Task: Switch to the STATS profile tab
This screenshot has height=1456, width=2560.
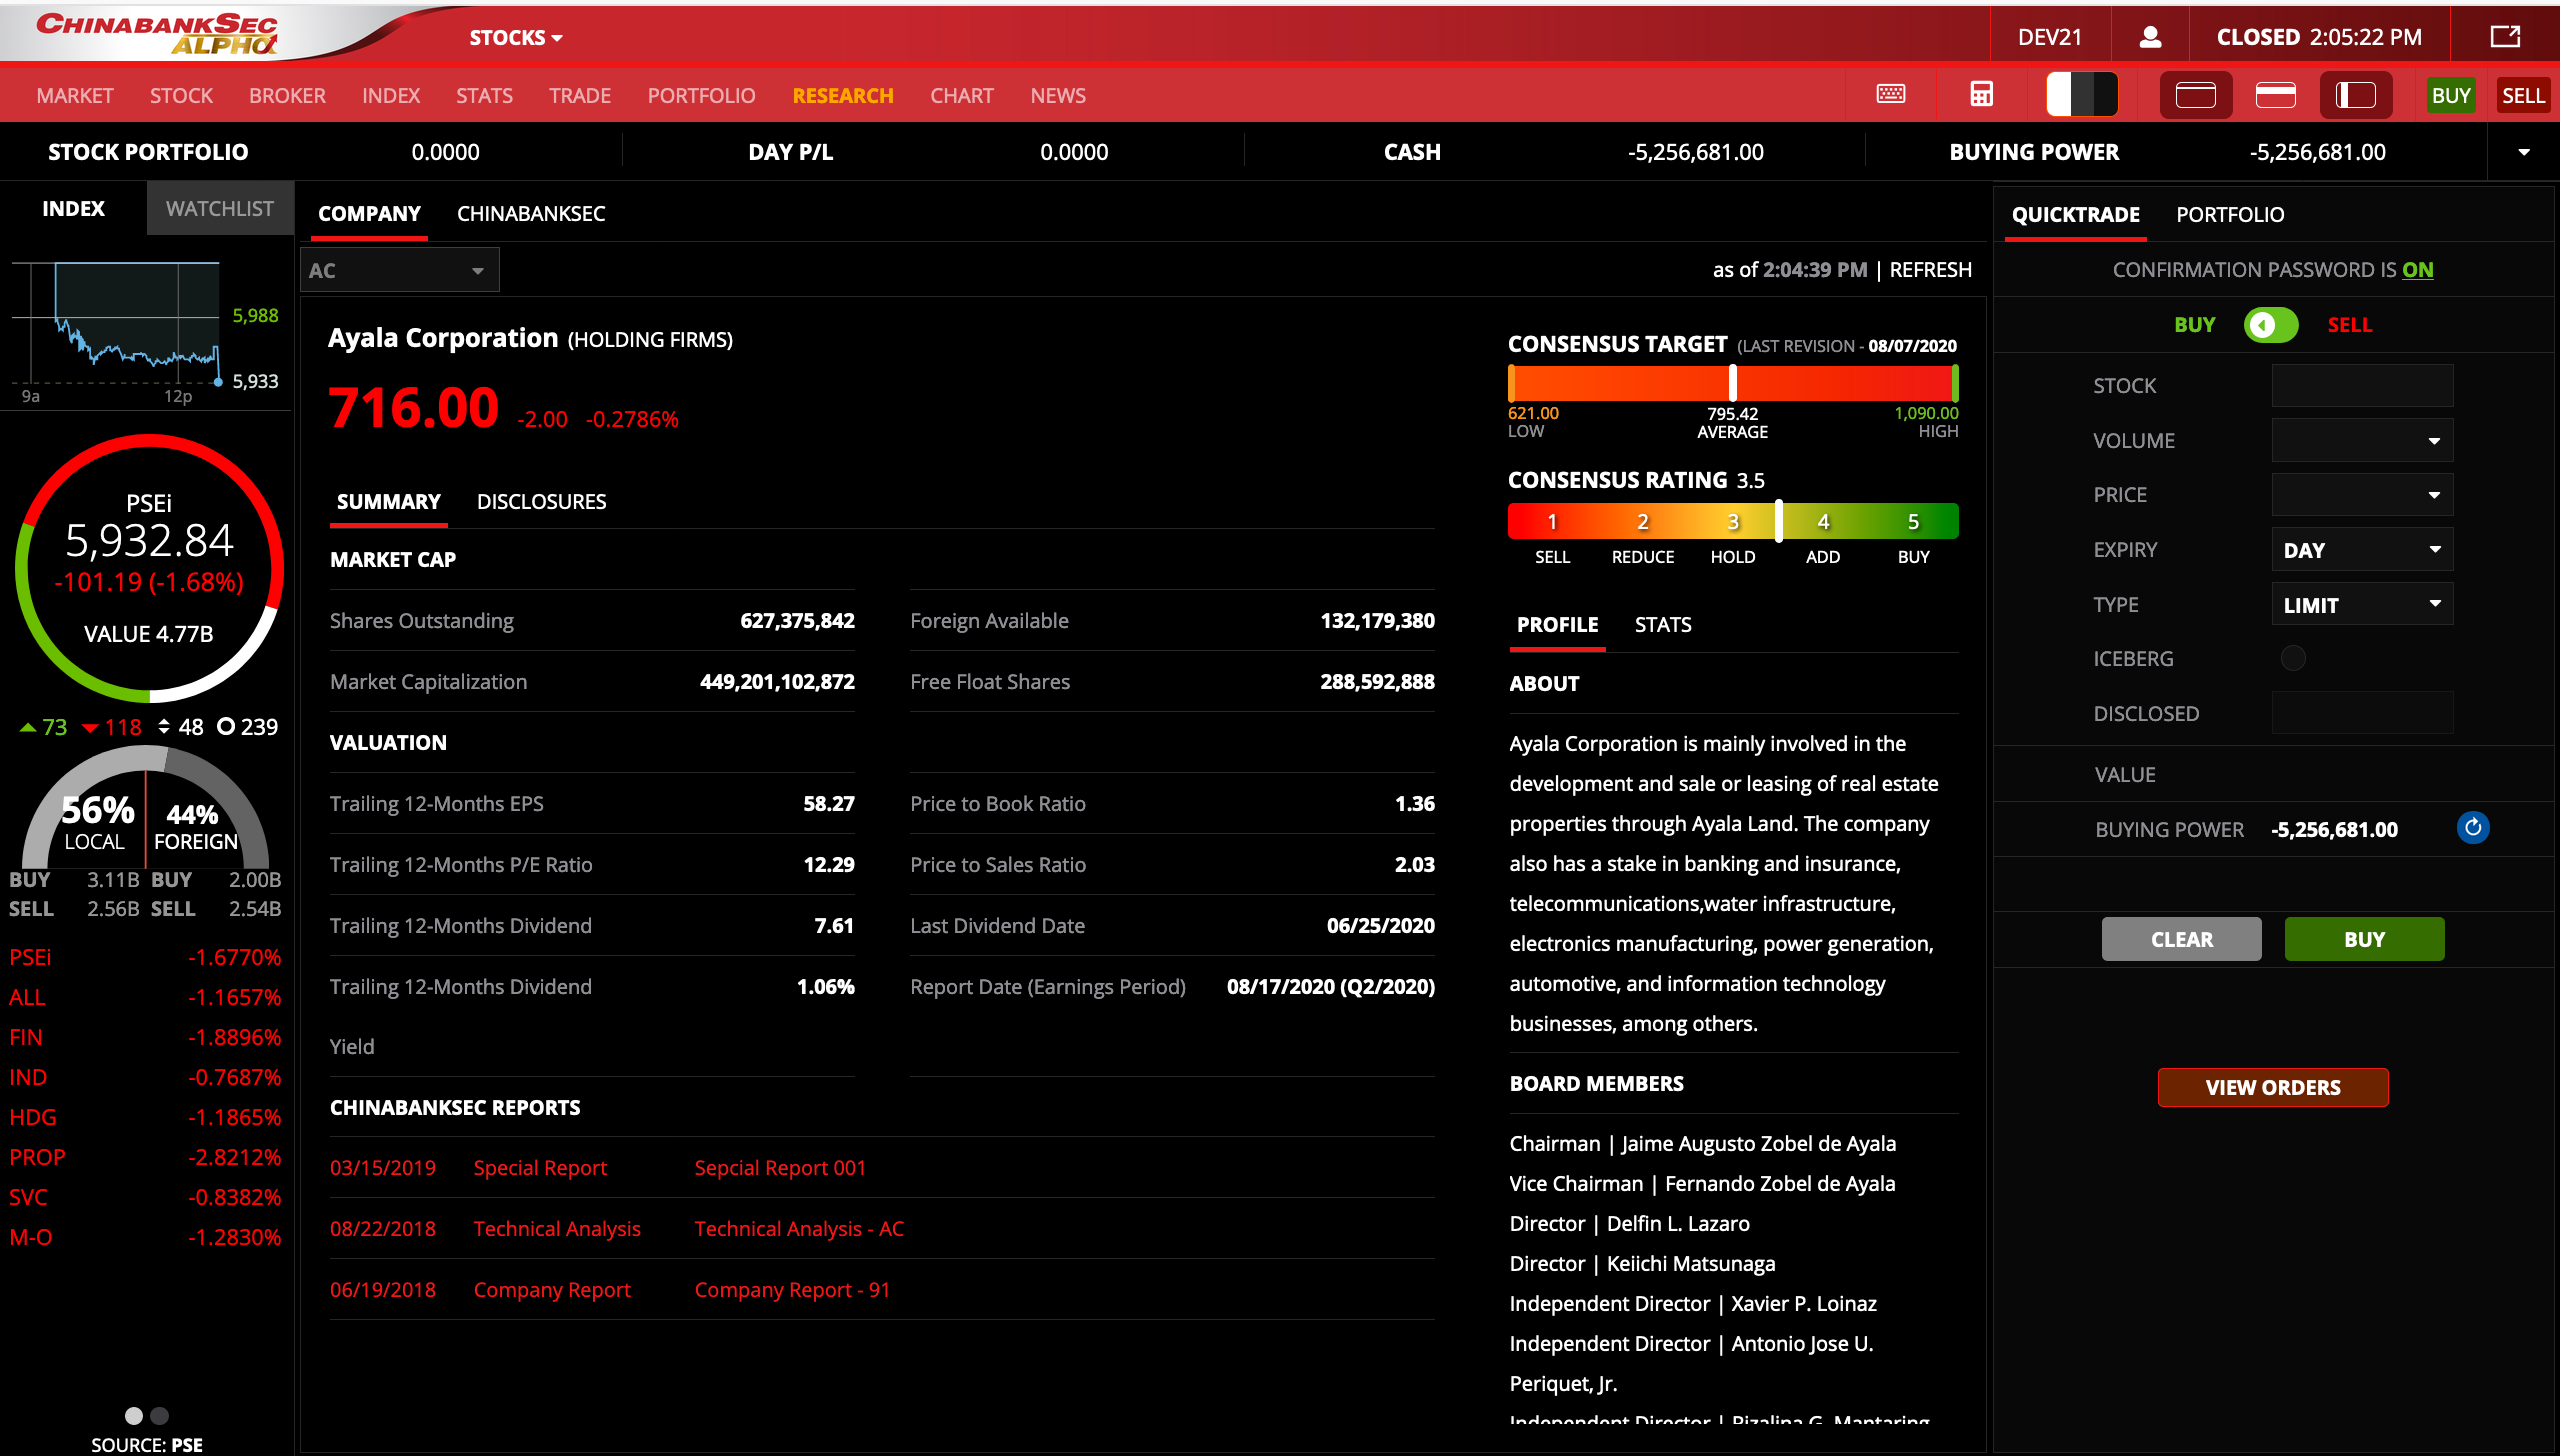Action: pyautogui.click(x=1663, y=624)
